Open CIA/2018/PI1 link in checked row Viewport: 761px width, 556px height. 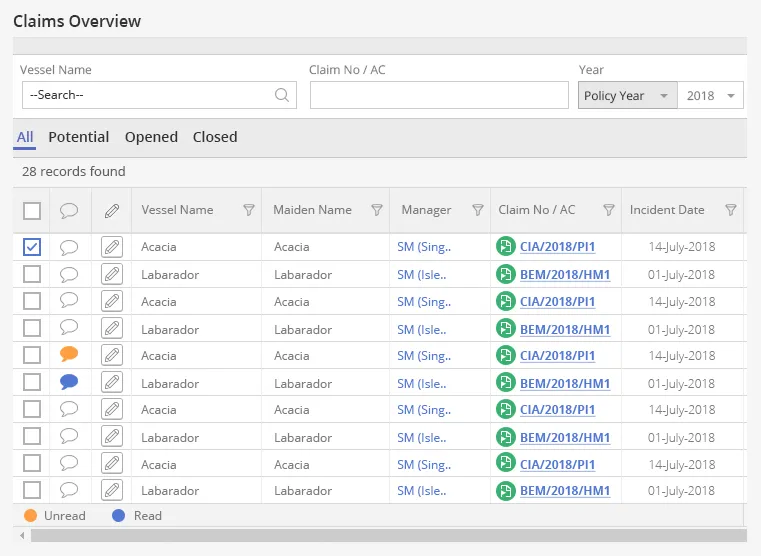point(557,247)
